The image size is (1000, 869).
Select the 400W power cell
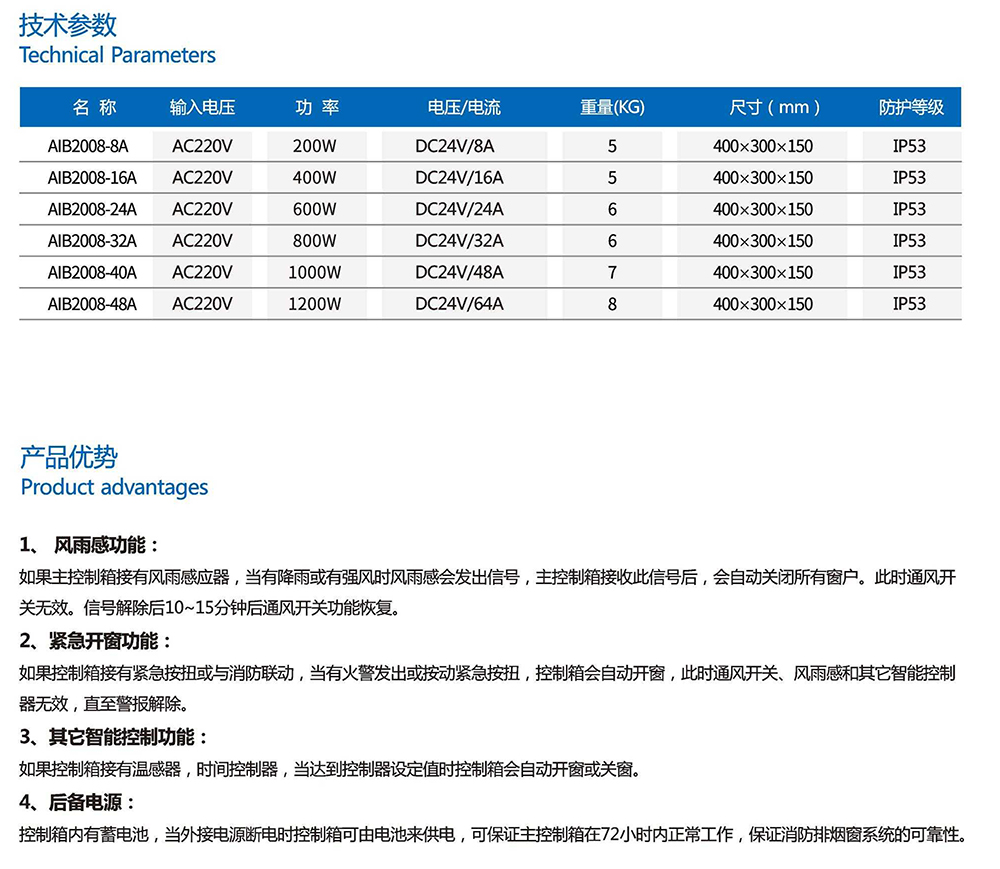coord(315,178)
